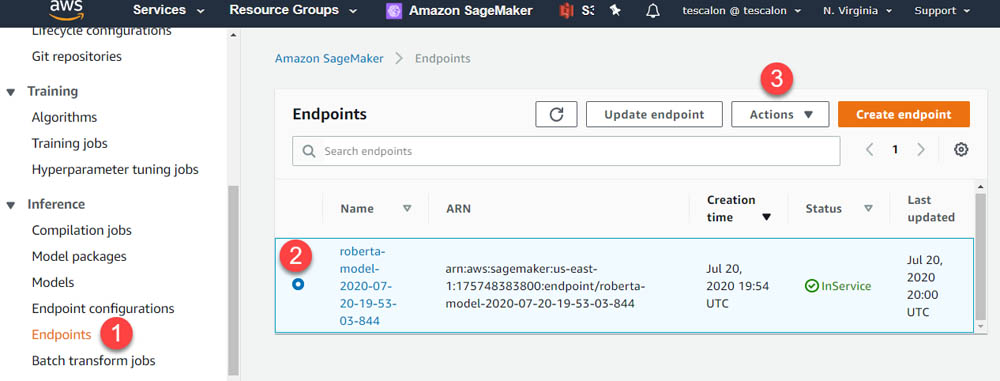1000x381 pixels.
Task: Collapse the Training section in sidebar
Action: tap(11, 92)
